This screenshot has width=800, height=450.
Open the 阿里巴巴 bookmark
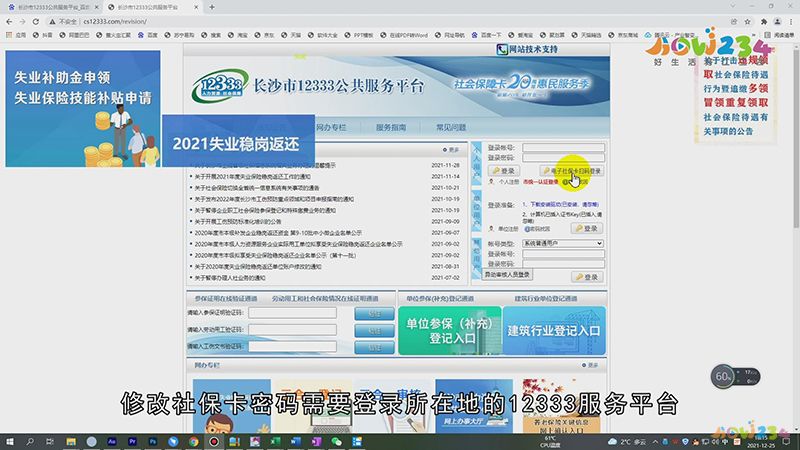[x=74, y=35]
